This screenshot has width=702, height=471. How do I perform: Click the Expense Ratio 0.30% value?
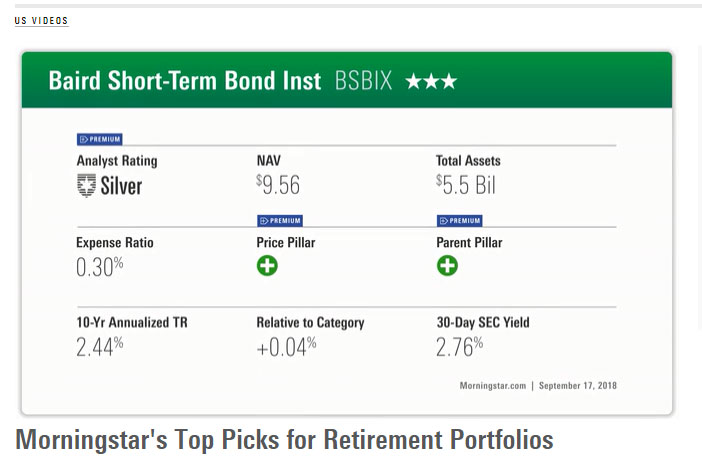tap(99, 267)
